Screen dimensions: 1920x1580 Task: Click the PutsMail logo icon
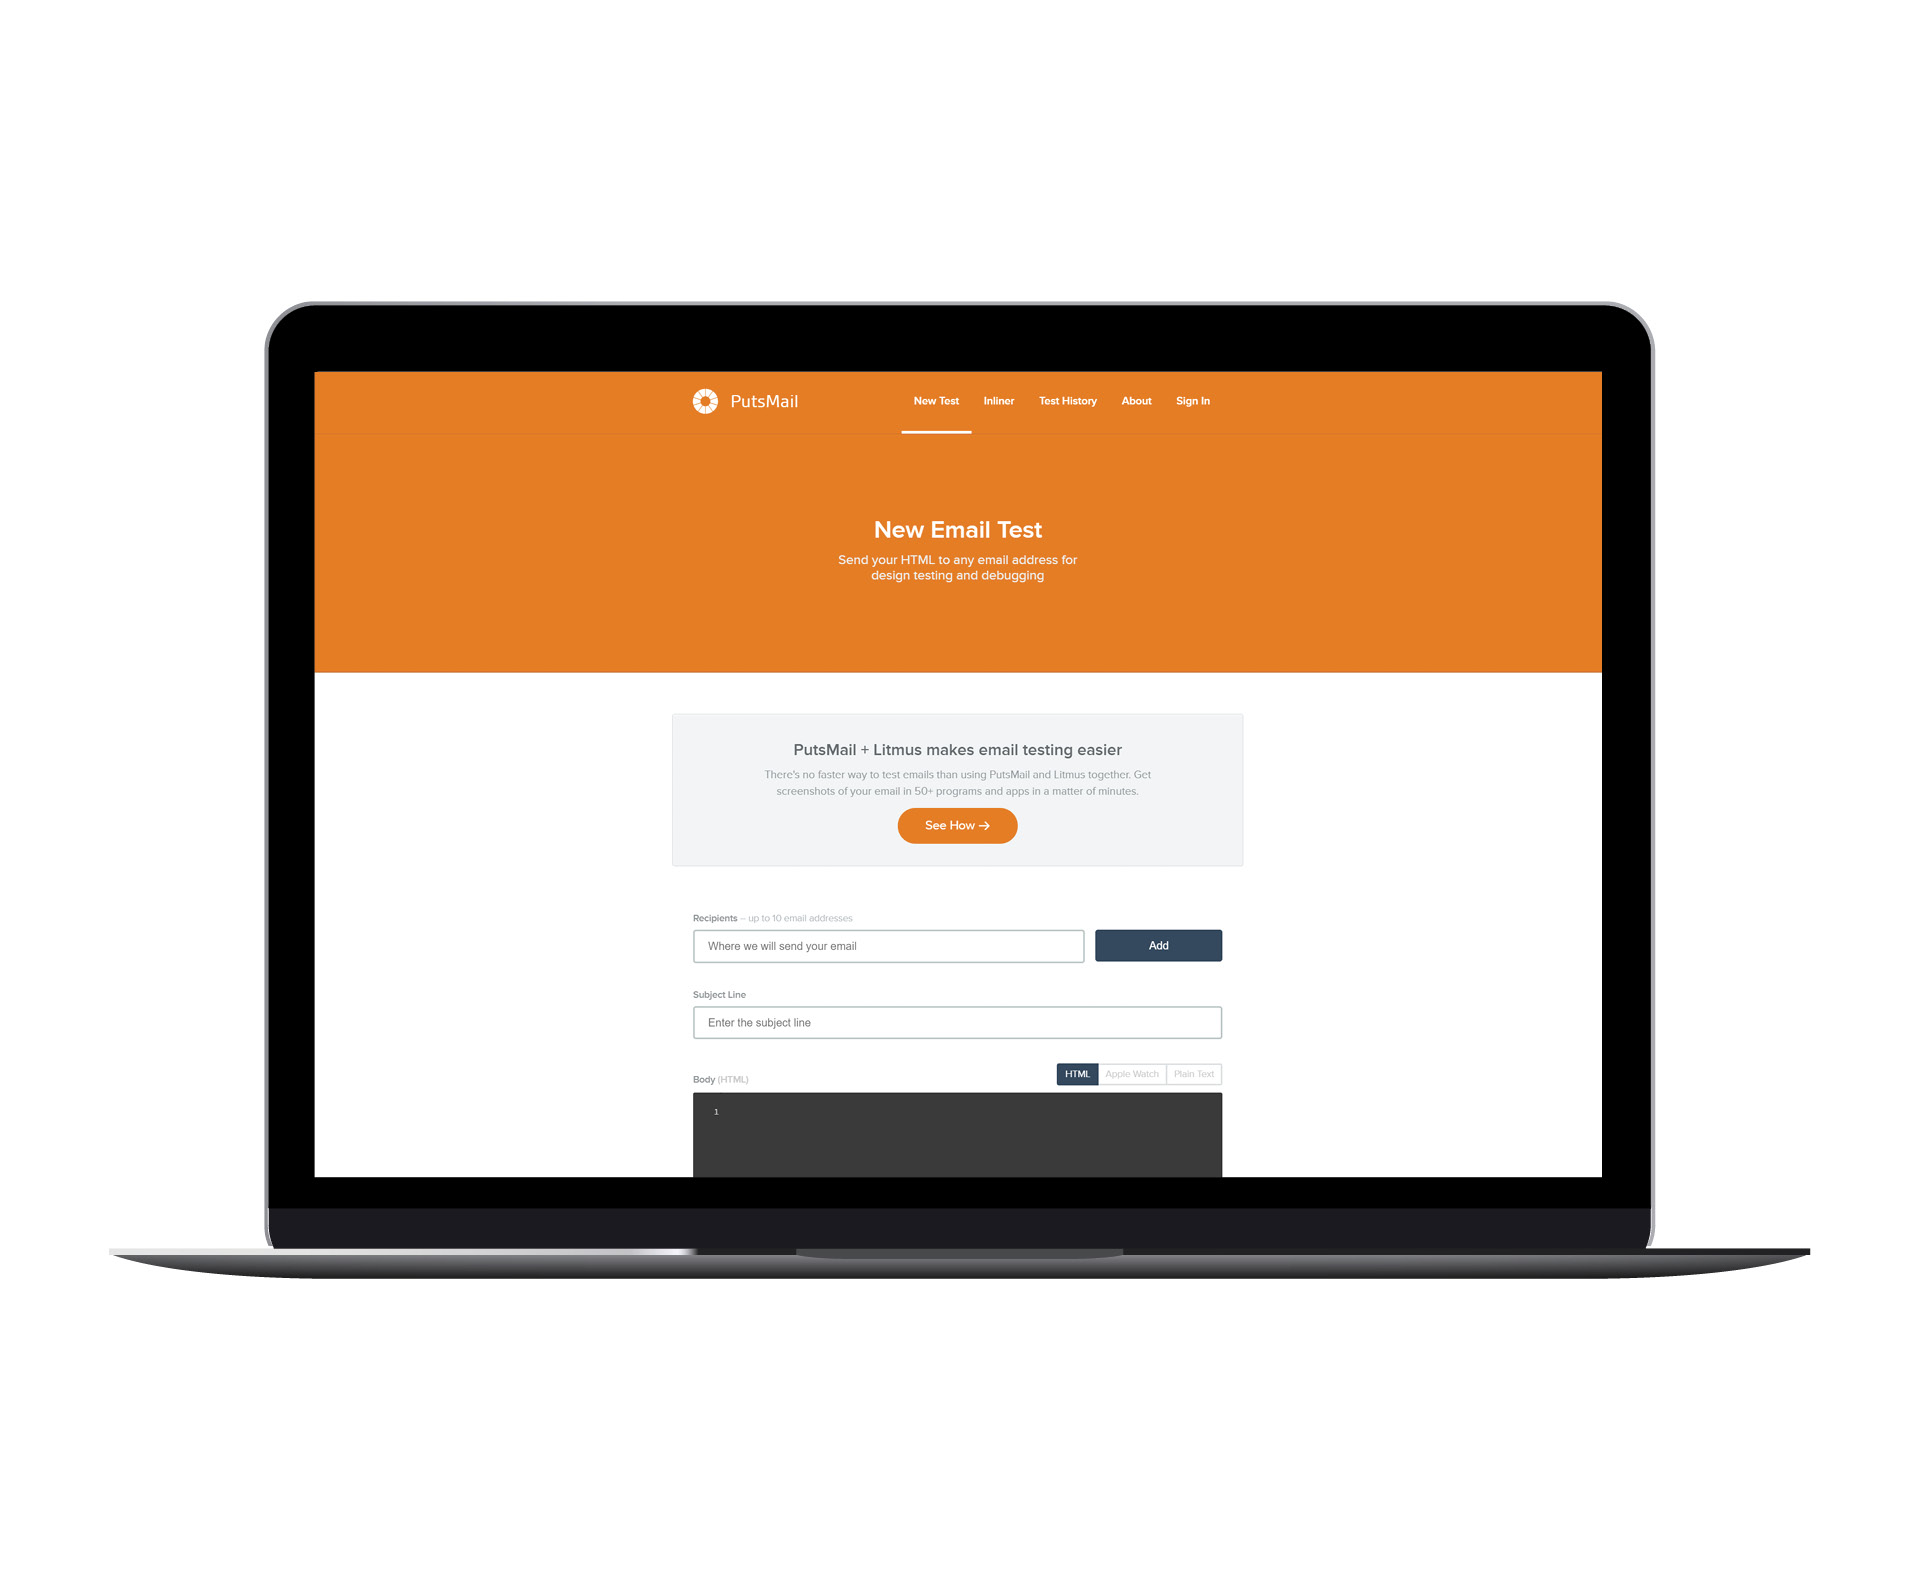click(x=705, y=402)
